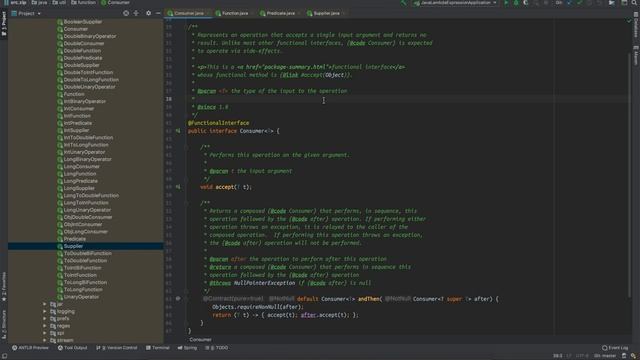The image size is (640, 360).
Task: Open Project panel settings gear
Action: [x=148, y=13]
